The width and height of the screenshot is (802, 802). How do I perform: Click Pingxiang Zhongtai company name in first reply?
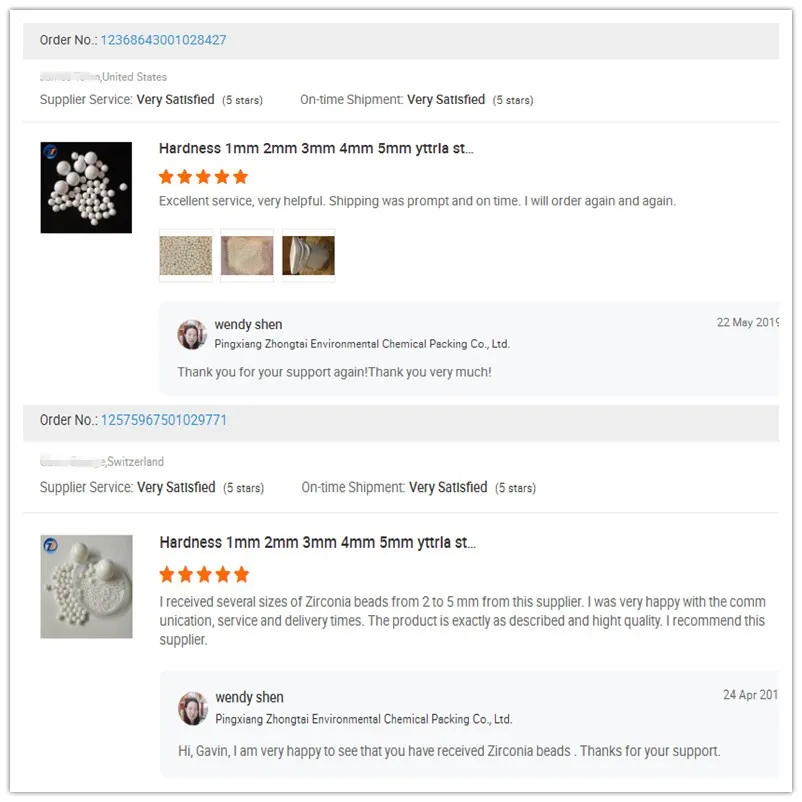pos(362,344)
